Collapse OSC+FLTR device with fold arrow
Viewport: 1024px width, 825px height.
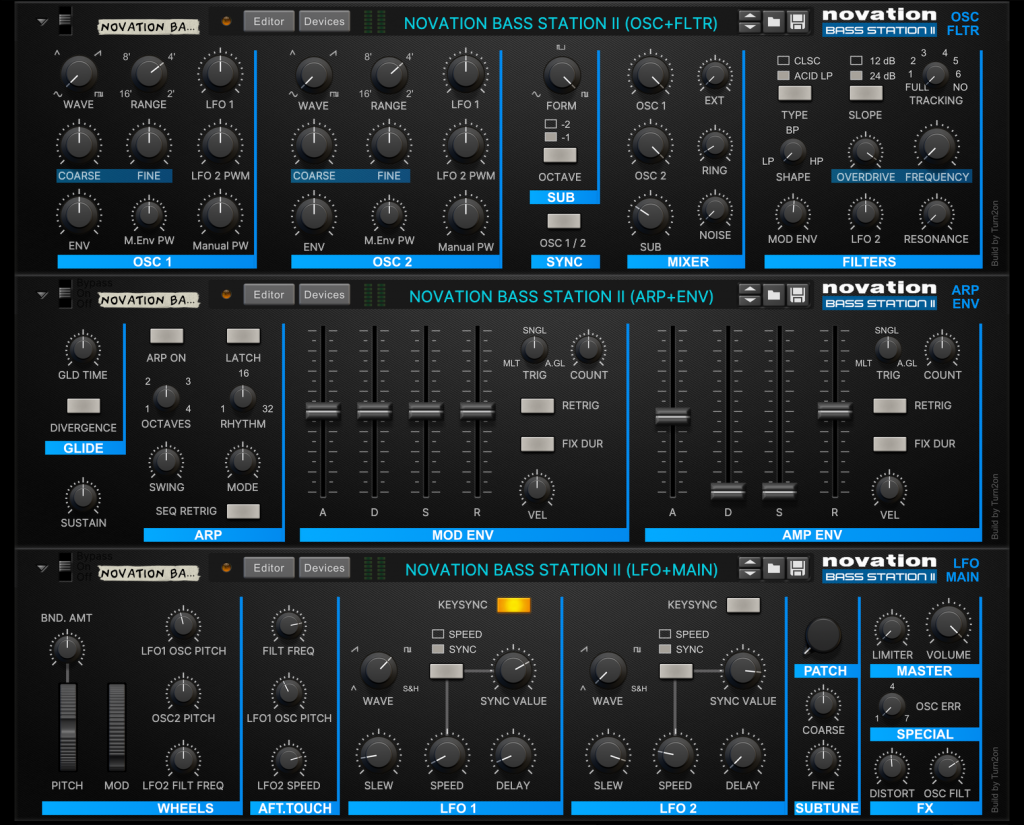click(x=42, y=22)
